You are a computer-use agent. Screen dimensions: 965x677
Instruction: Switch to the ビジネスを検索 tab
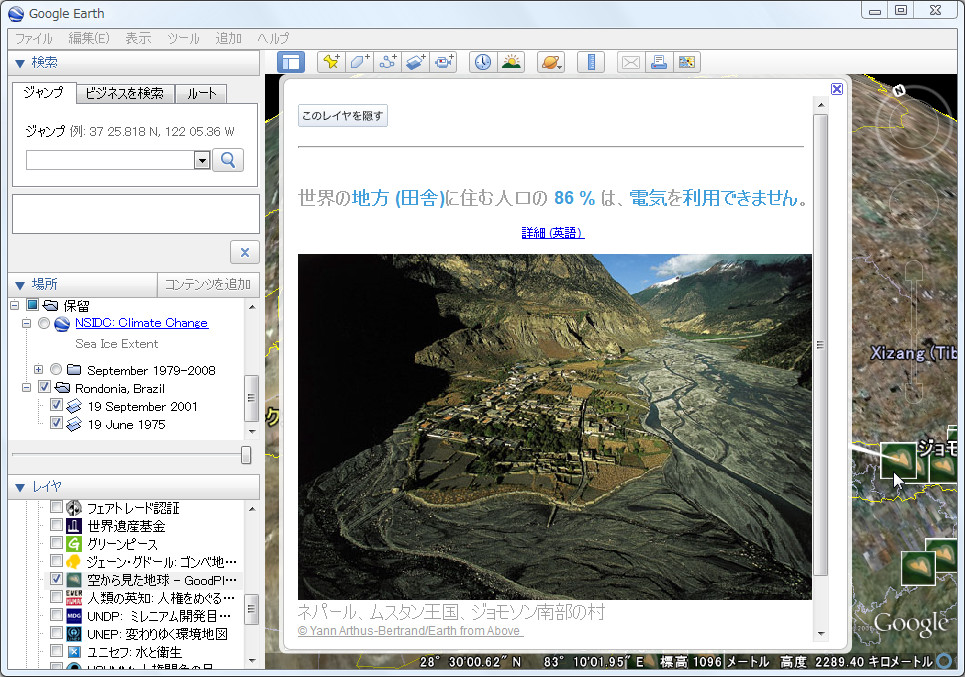coord(125,94)
